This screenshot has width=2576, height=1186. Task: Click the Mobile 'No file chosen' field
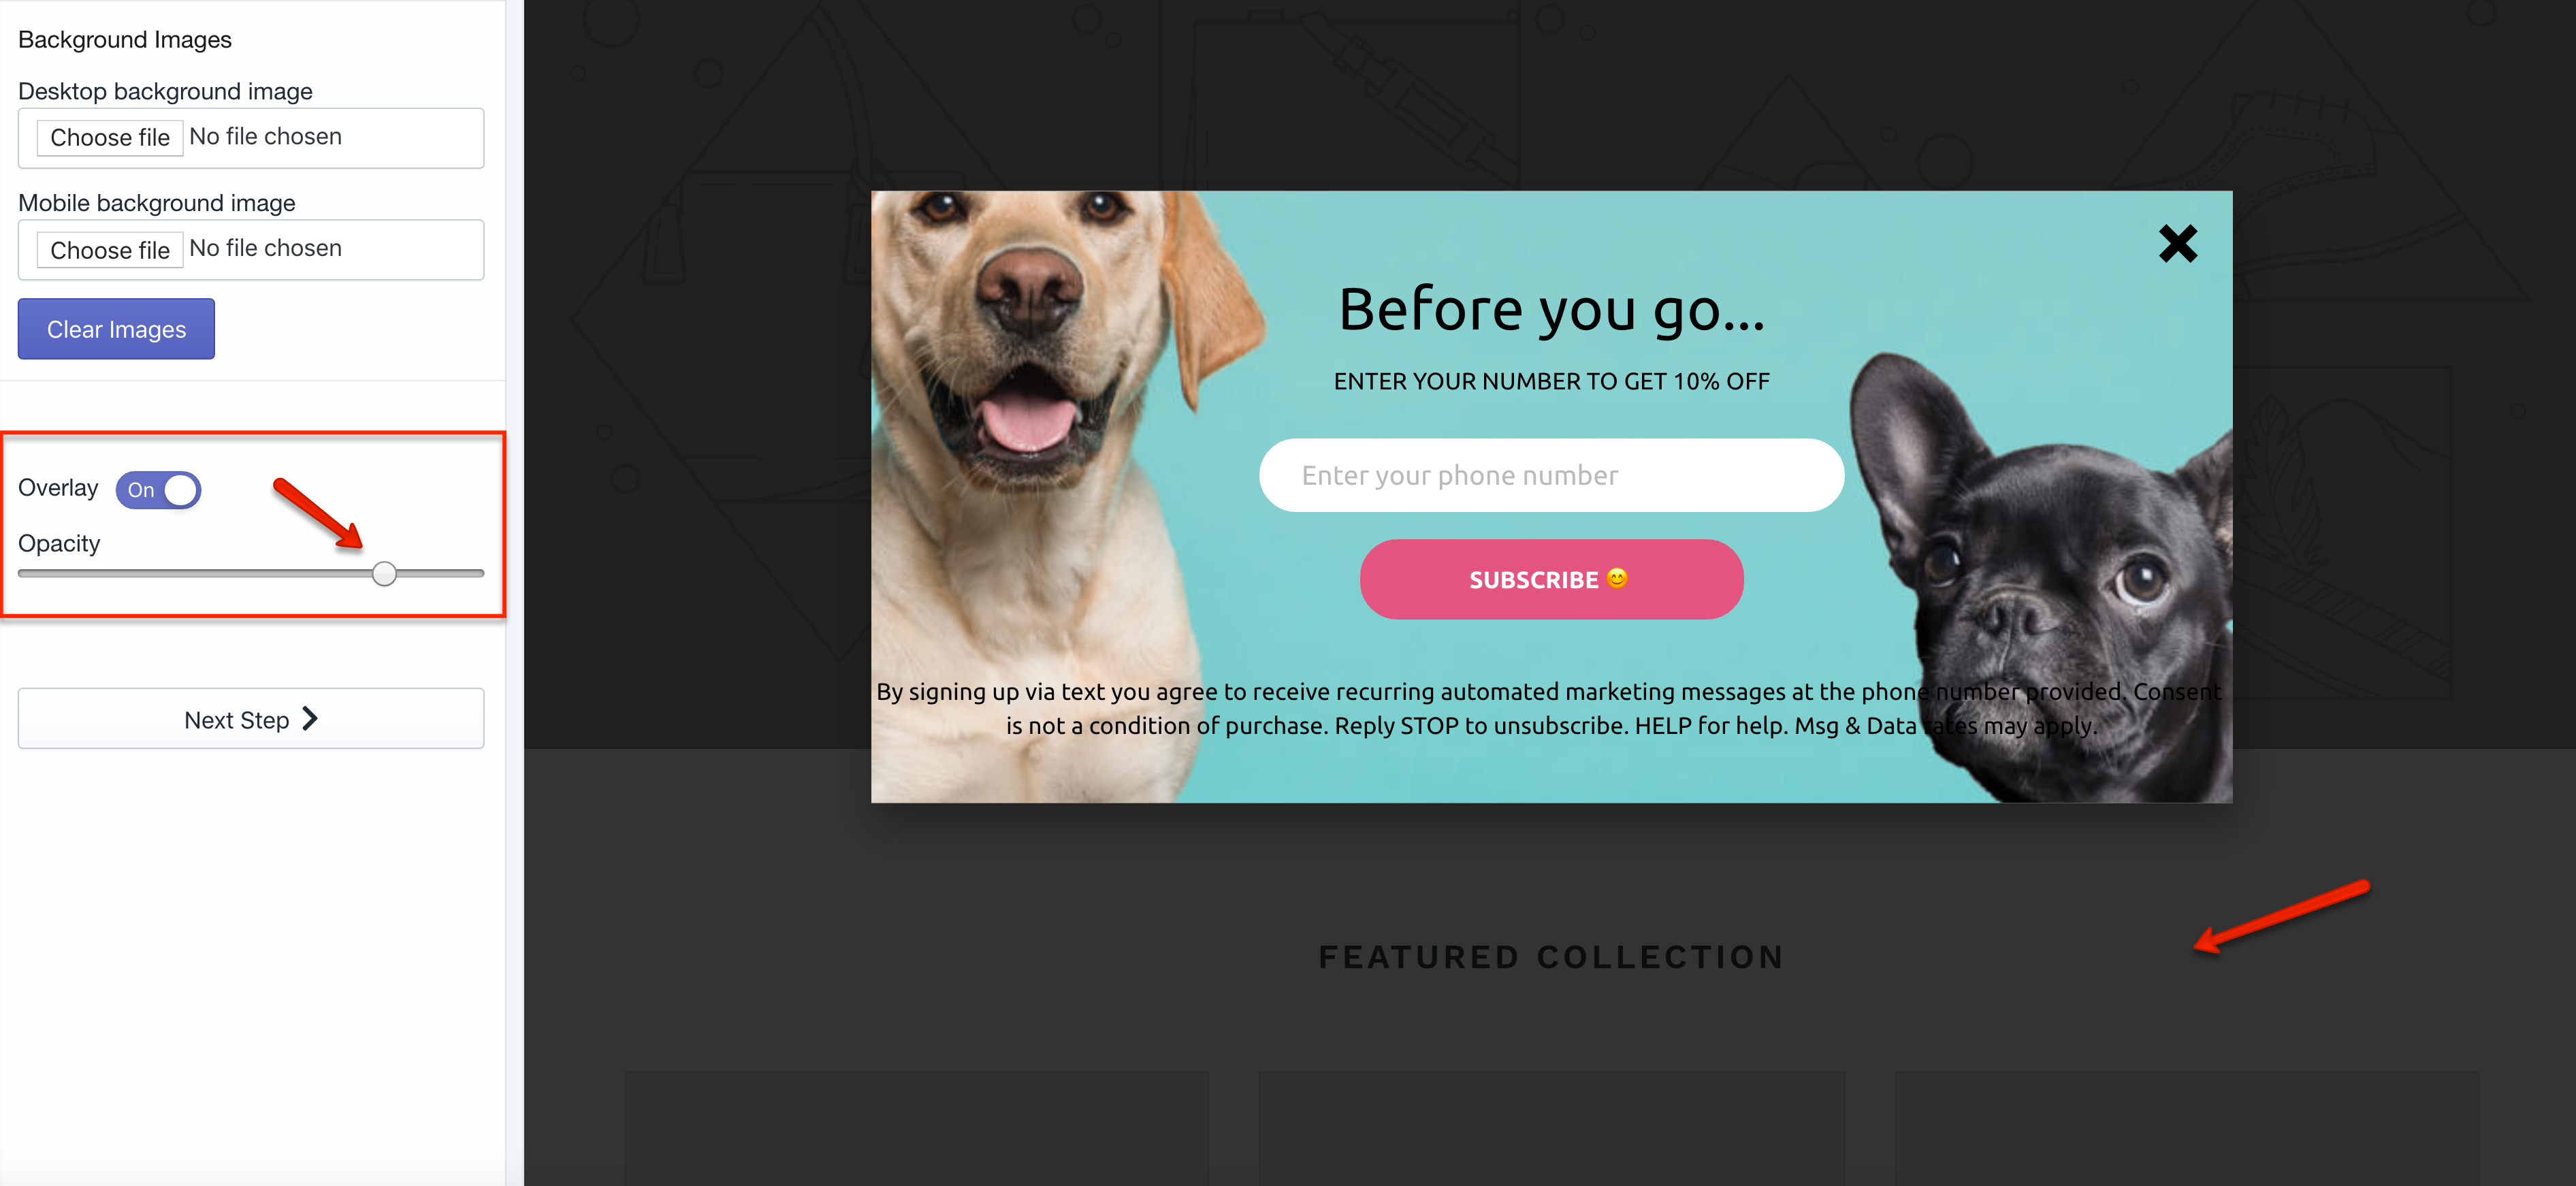[265, 249]
